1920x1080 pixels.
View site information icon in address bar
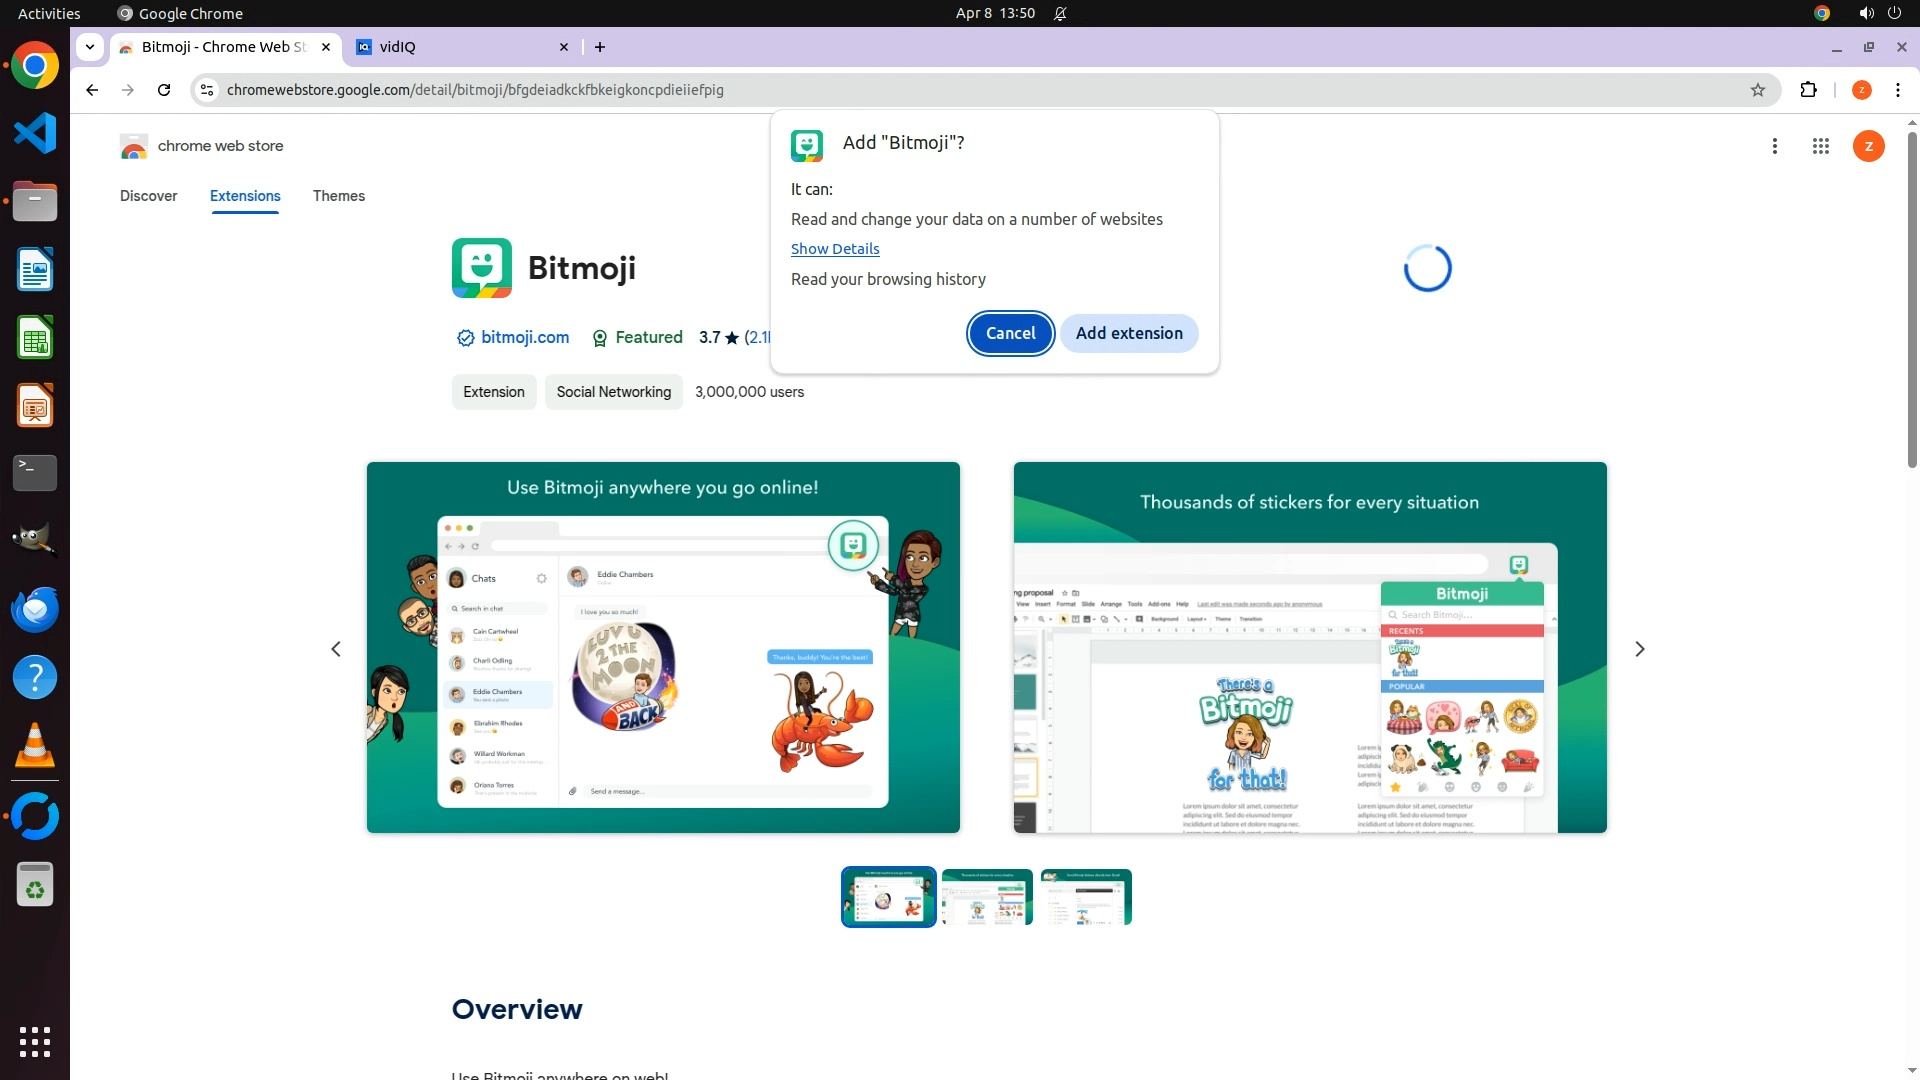click(207, 90)
